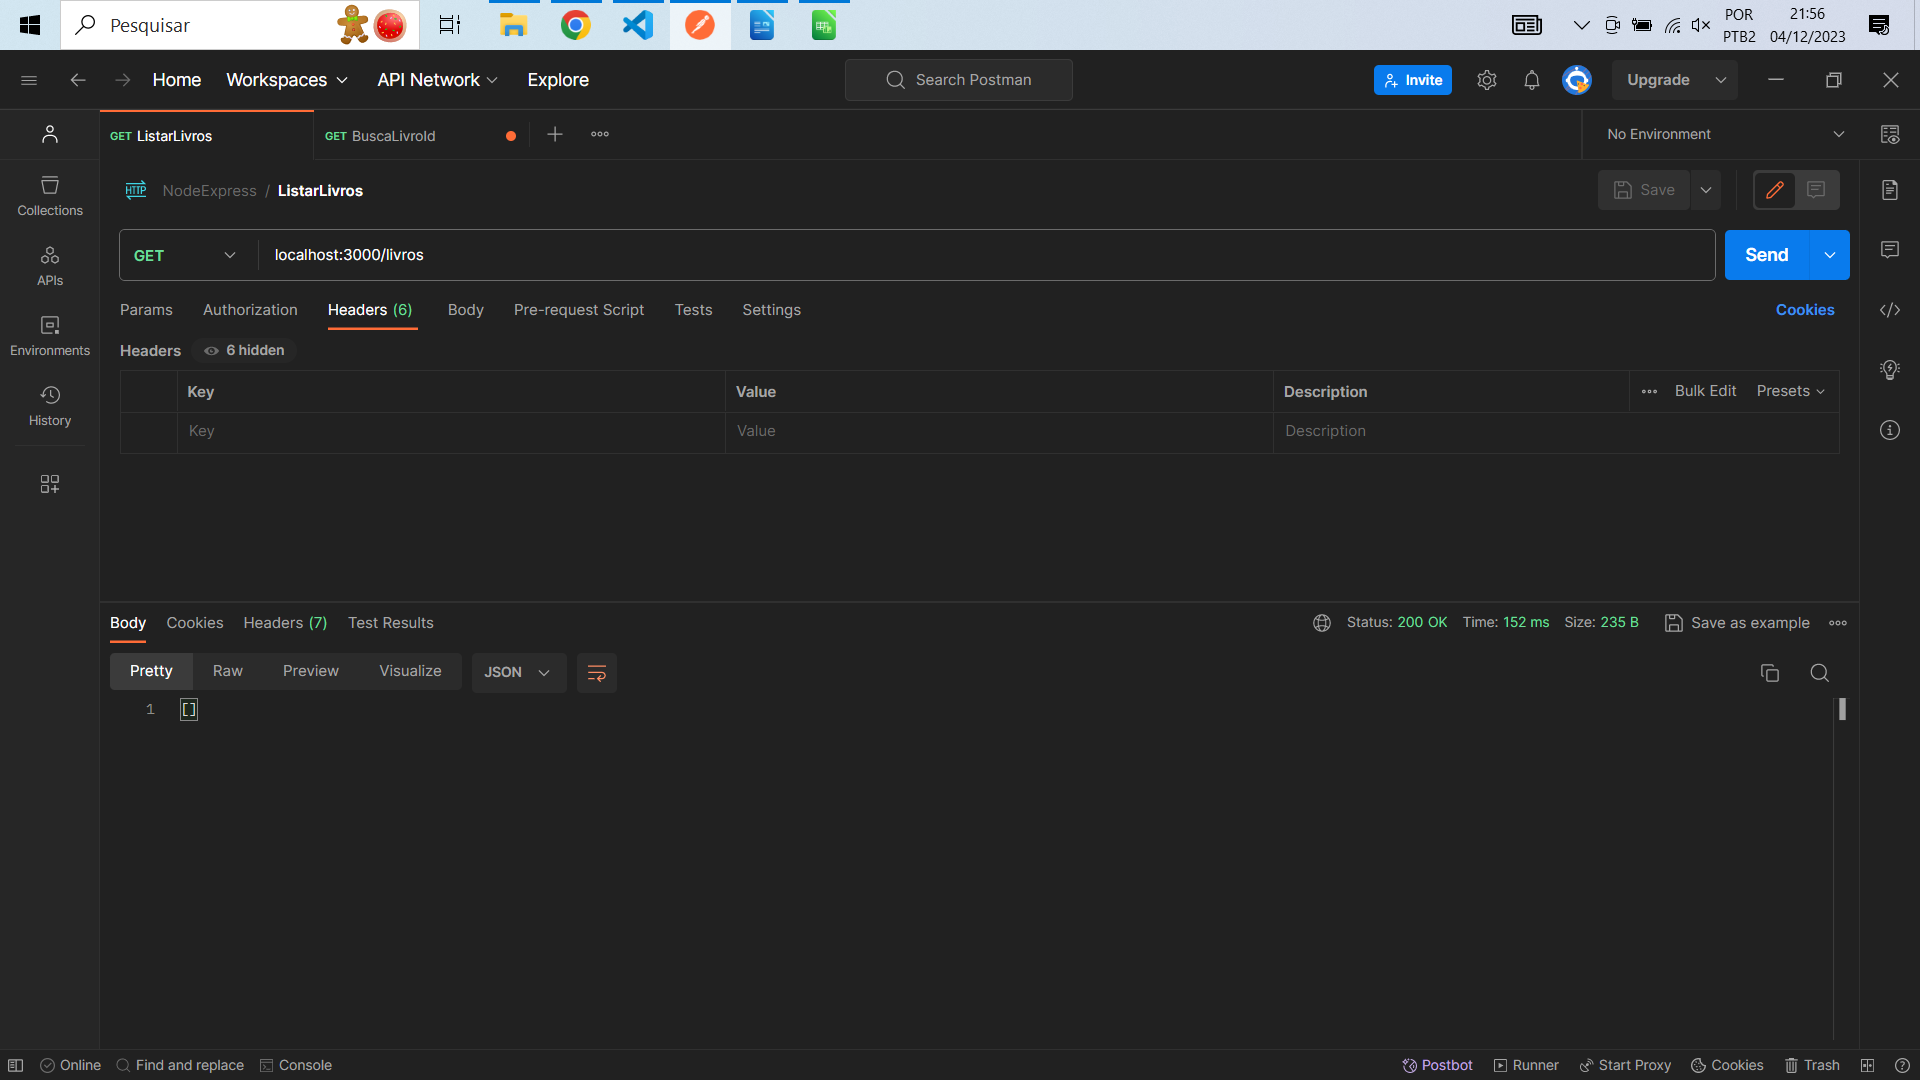
Task: Open the Send options dropdown arrow
Action: [x=1830, y=255]
